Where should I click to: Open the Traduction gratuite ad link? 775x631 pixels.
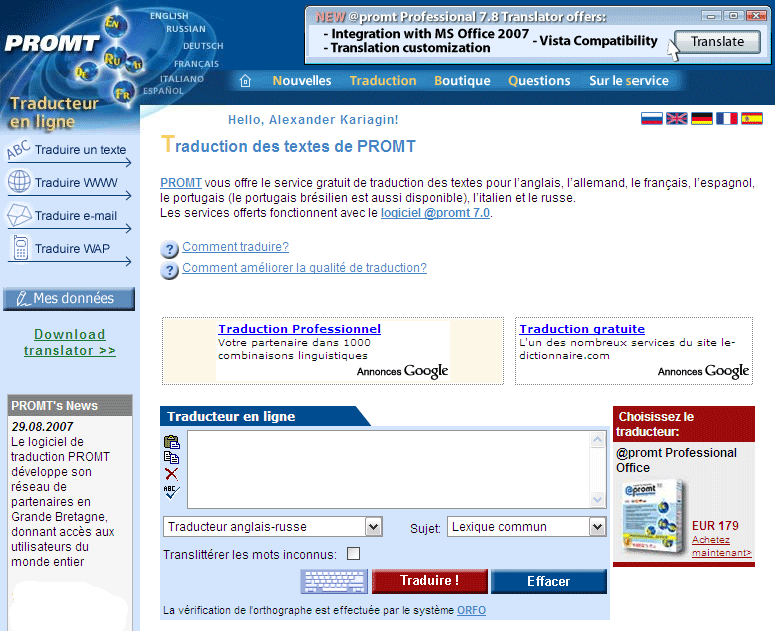pyautogui.click(x=582, y=329)
